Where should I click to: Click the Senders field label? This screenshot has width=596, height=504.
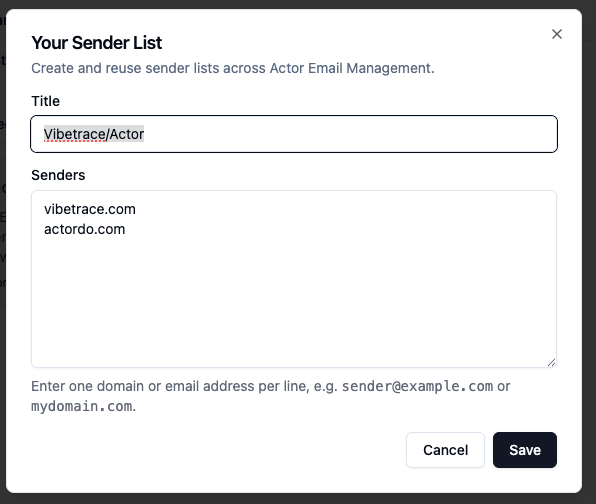coord(58,175)
